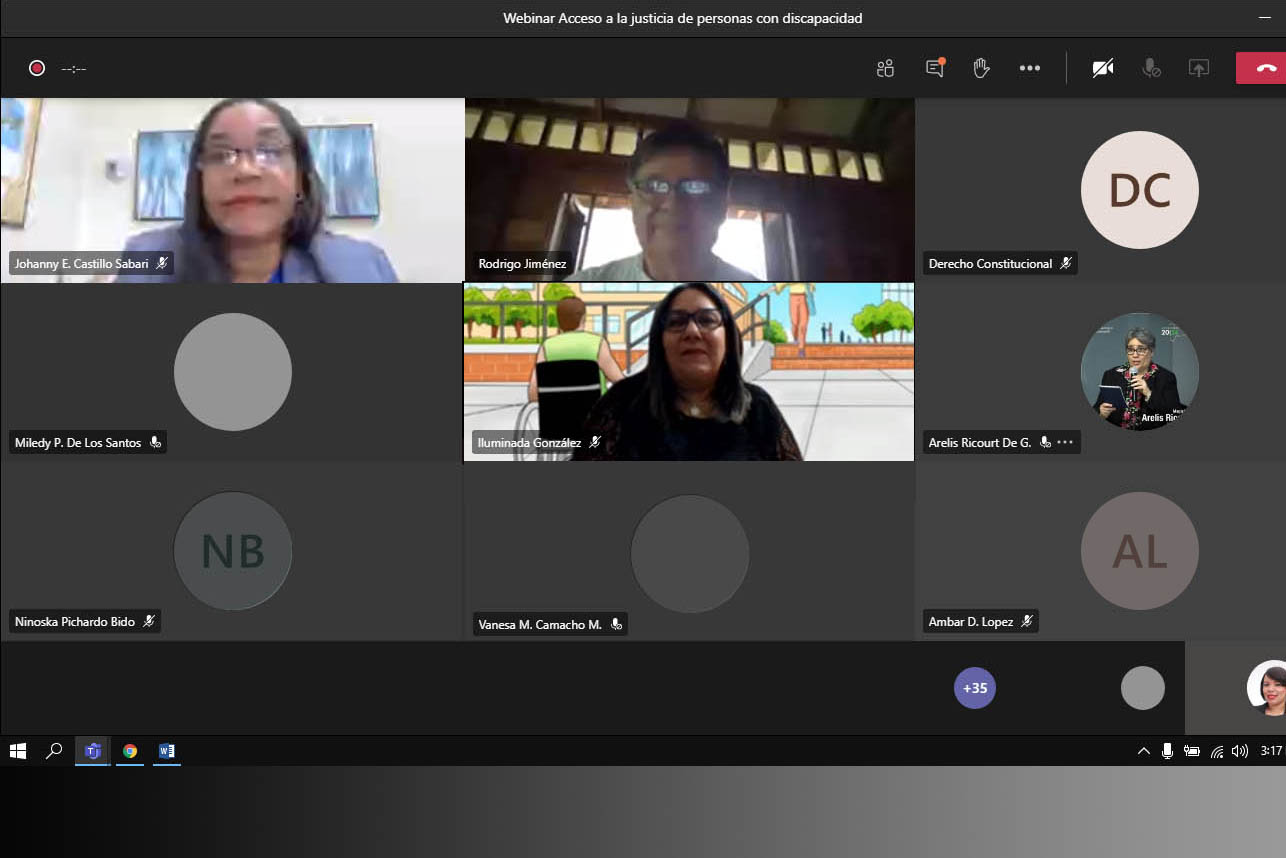1286x858 pixels.
Task: Open Microsoft Teams from the taskbar
Action: click(93, 751)
